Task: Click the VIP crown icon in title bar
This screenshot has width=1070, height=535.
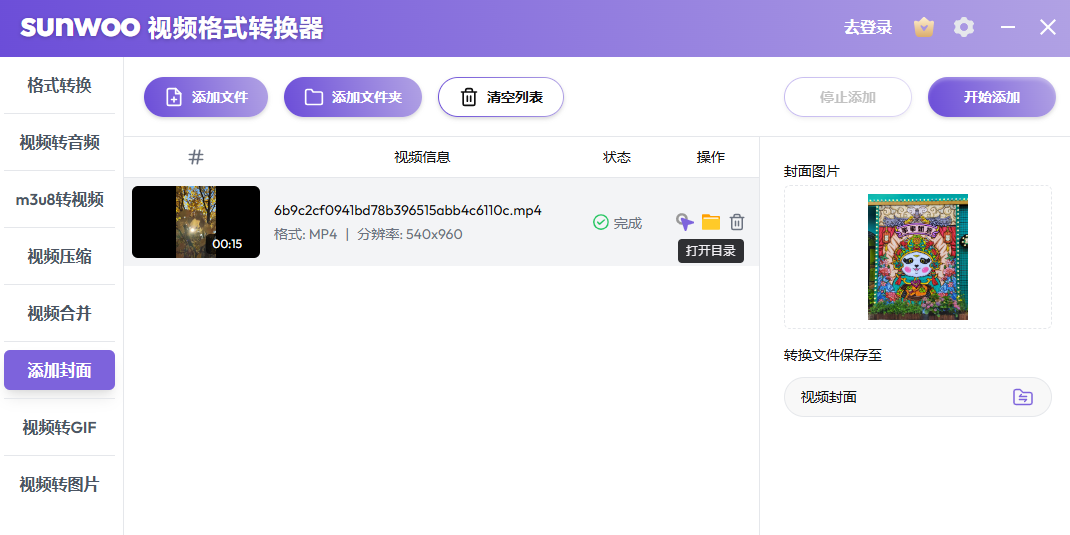Action: tap(924, 28)
